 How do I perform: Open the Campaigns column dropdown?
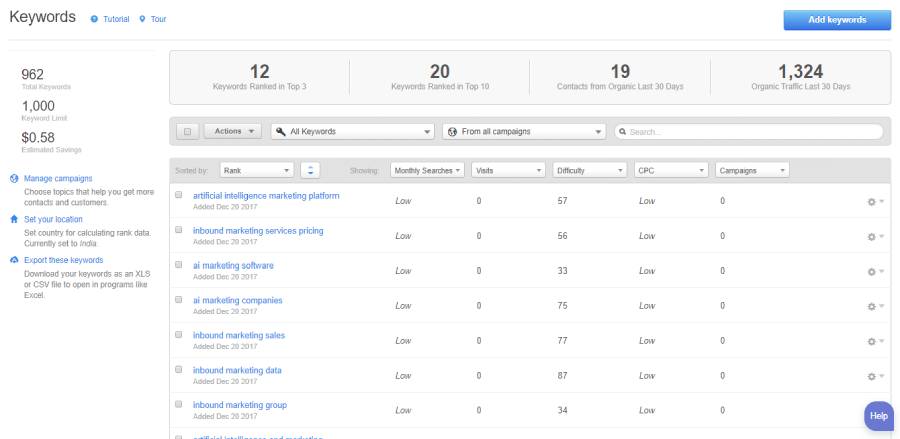pos(752,170)
